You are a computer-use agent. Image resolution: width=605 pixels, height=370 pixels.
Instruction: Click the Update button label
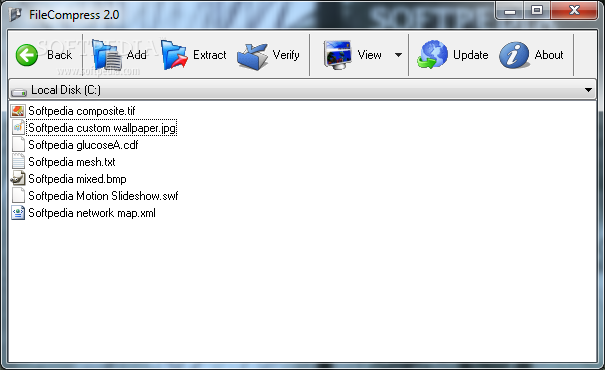[471, 55]
